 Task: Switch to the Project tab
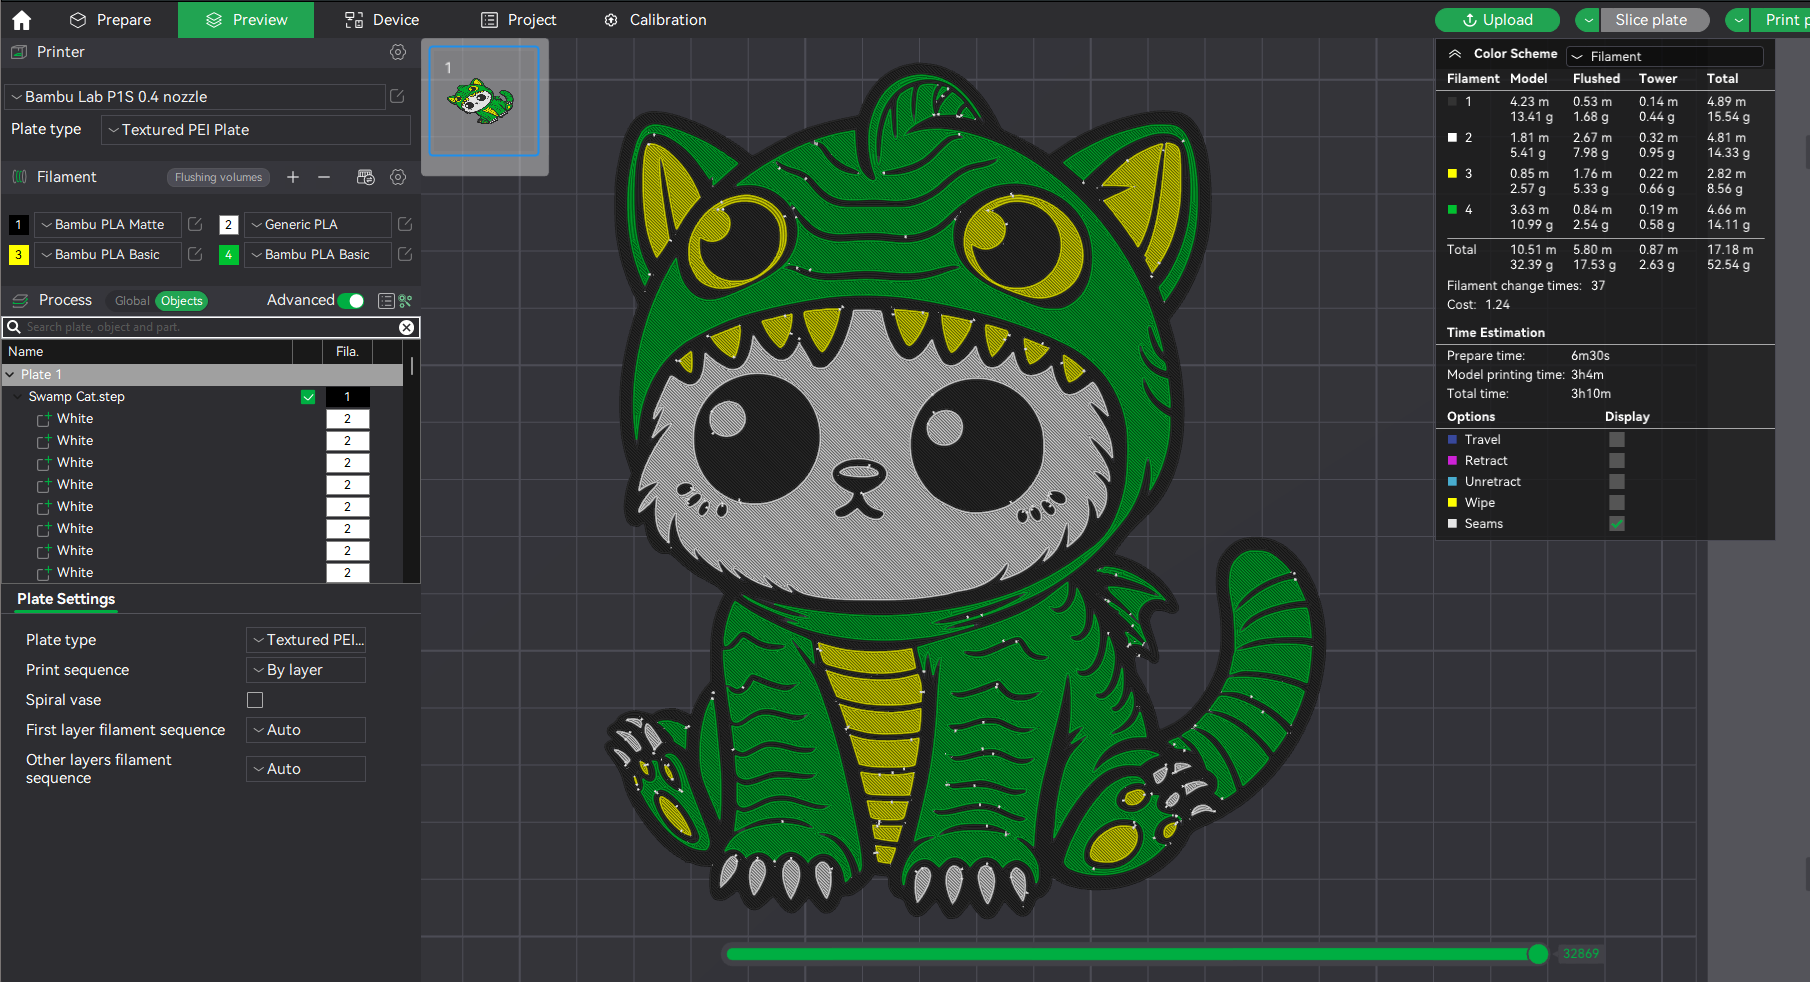click(518, 20)
